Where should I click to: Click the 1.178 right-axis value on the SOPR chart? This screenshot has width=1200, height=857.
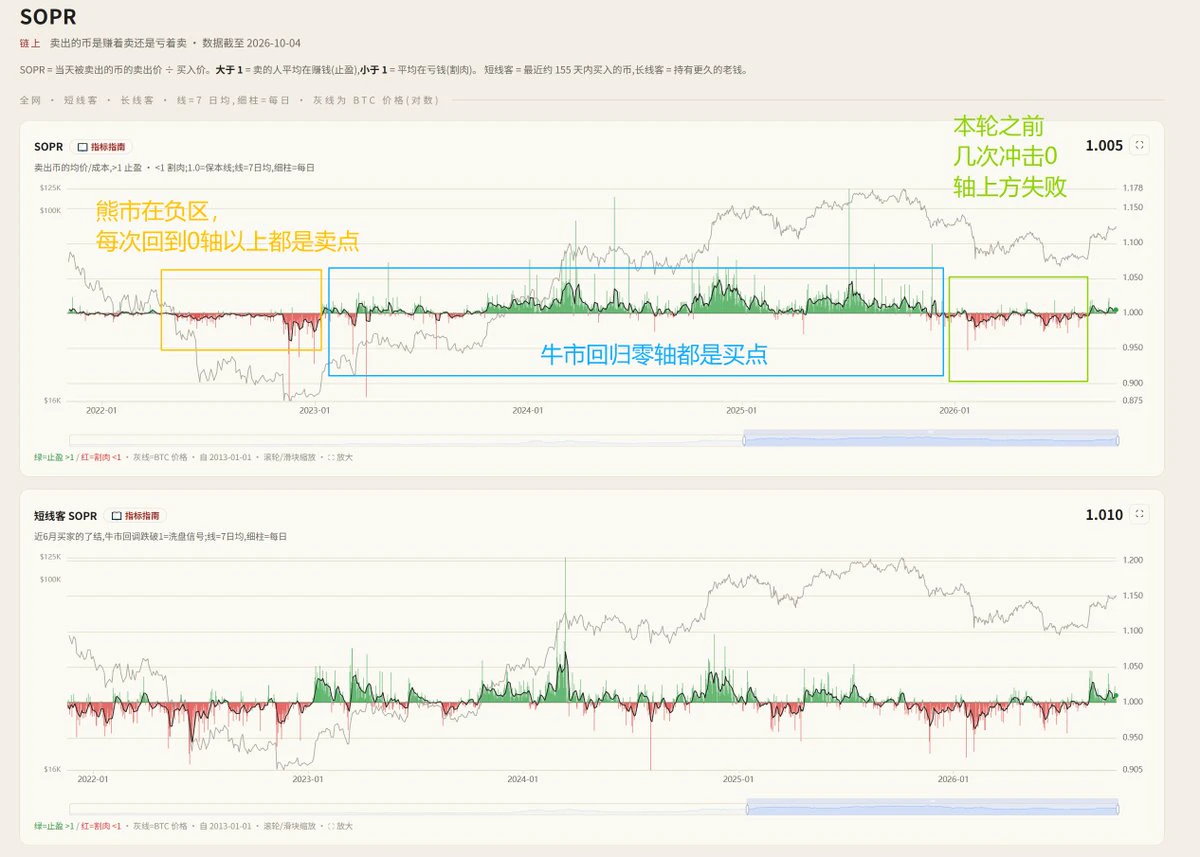1133,188
